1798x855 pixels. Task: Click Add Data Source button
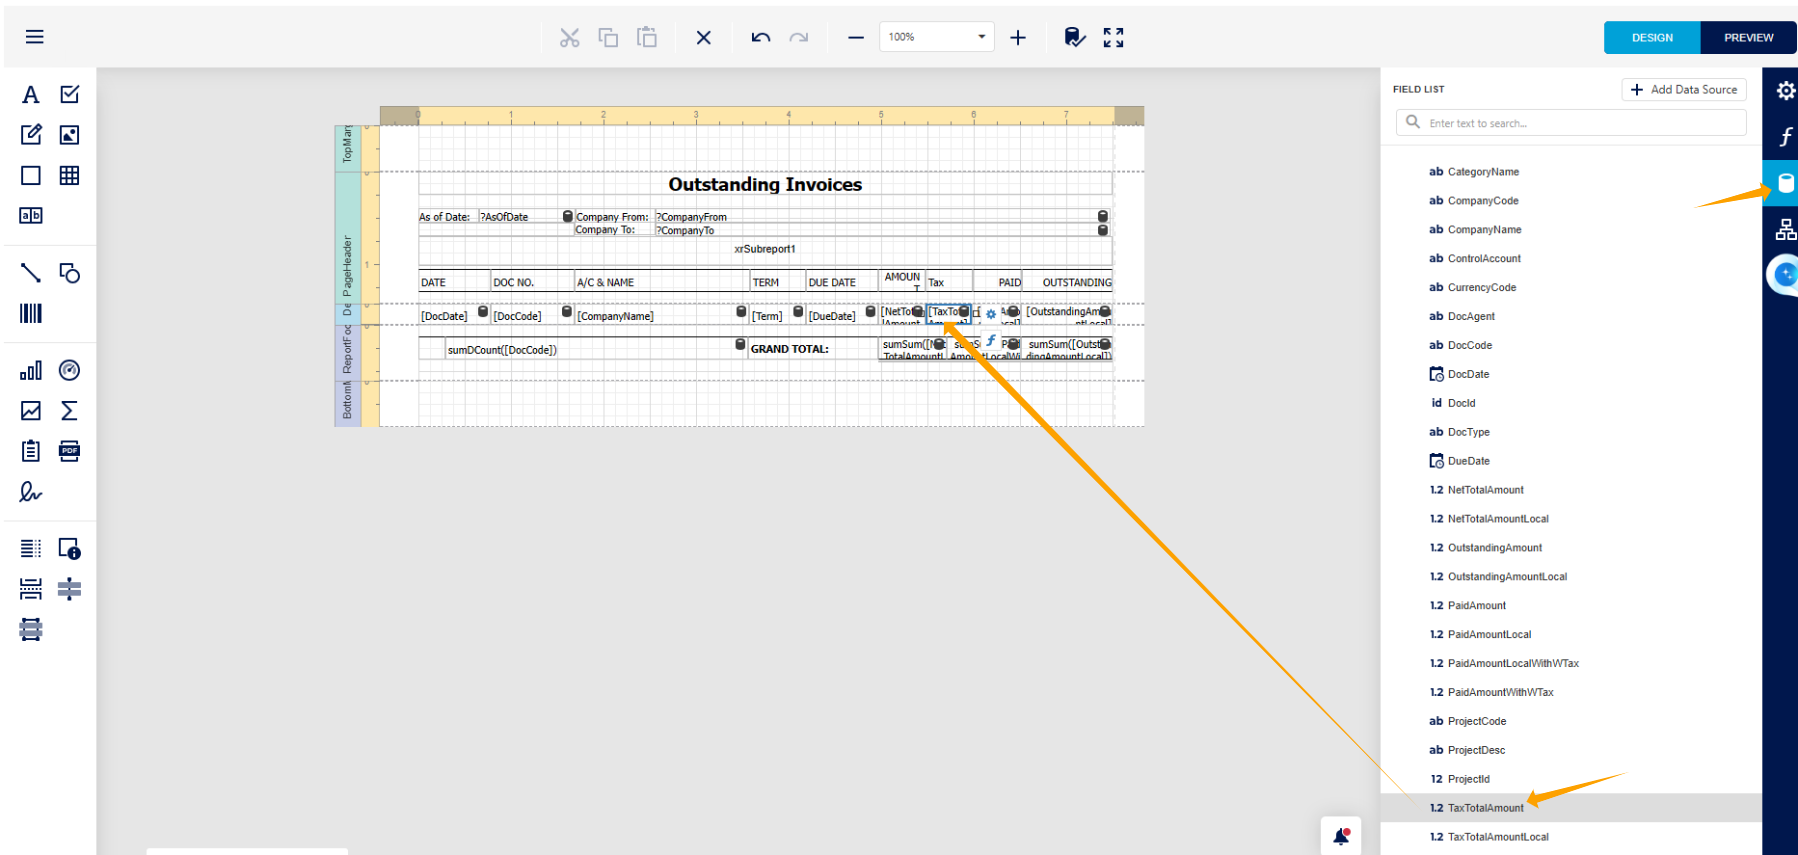coord(1684,90)
